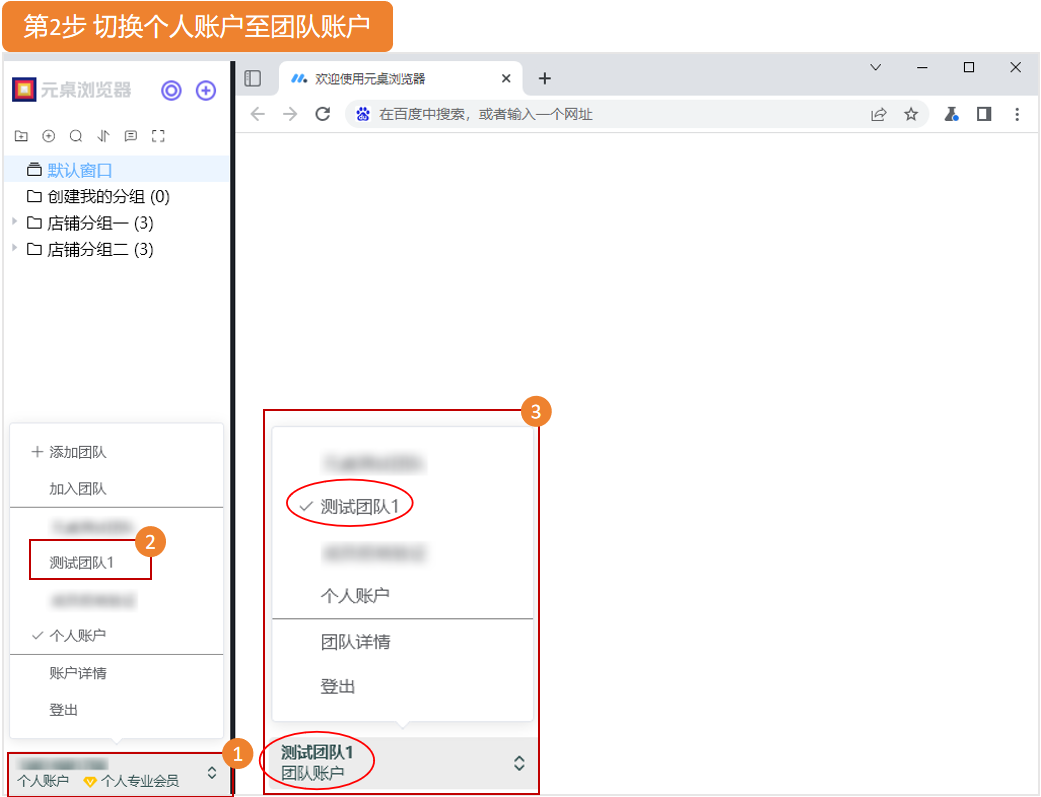Open tab search chevron in title bar

pos(876,67)
